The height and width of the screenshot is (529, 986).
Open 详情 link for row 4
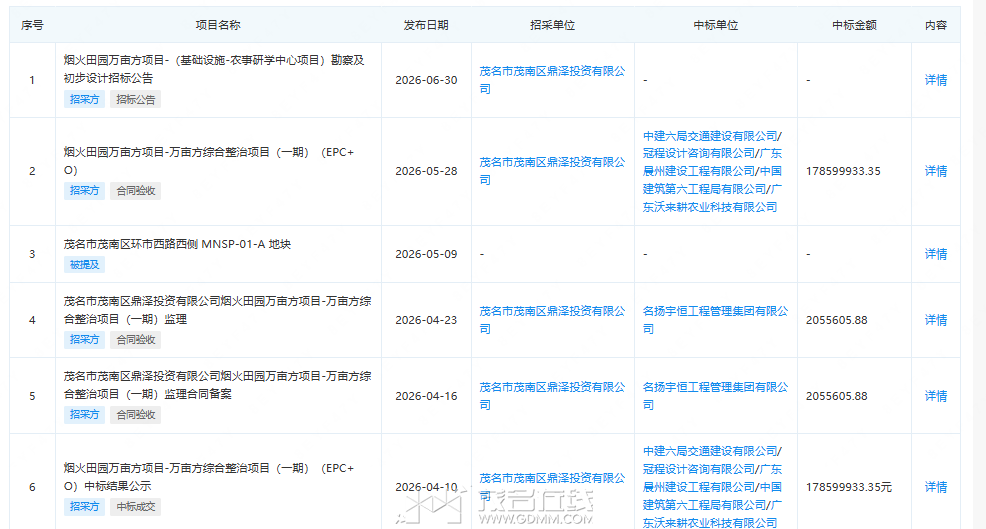(x=936, y=320)
